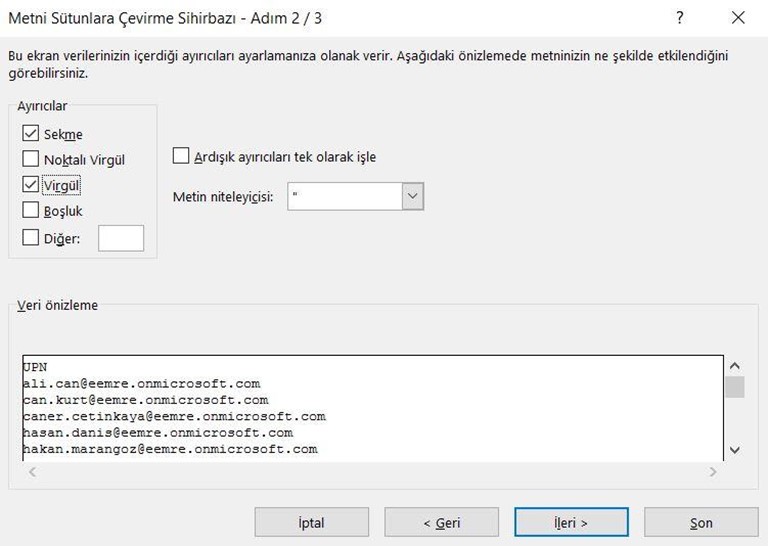768x546 pixels.
Task: Finish the wizard with Son button
Action: click(701, 522)
